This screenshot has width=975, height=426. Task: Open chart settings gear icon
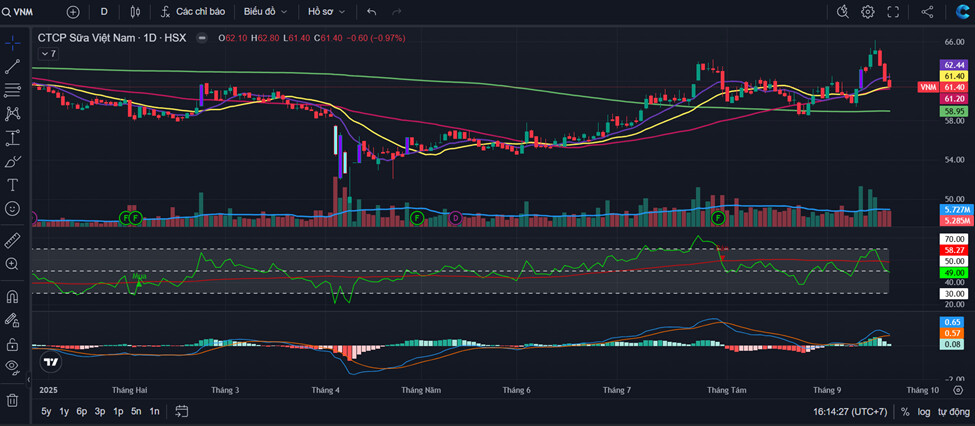pyautogui.click(x=867, y=12)
